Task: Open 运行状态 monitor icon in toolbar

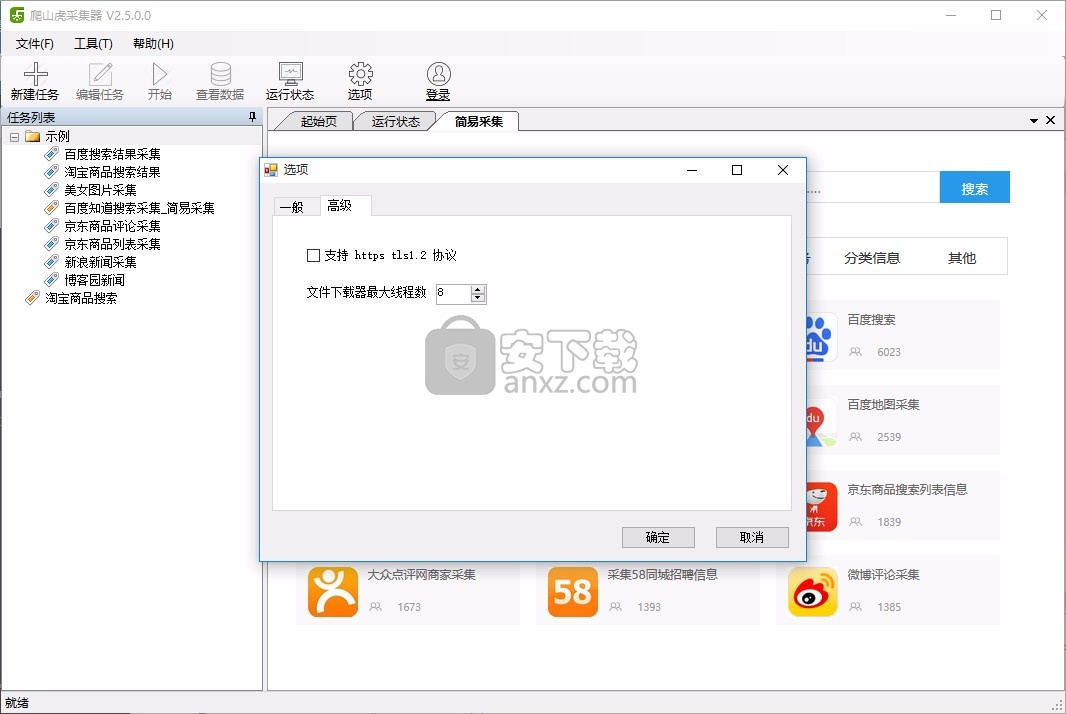Action: click(x=290, y=73)
